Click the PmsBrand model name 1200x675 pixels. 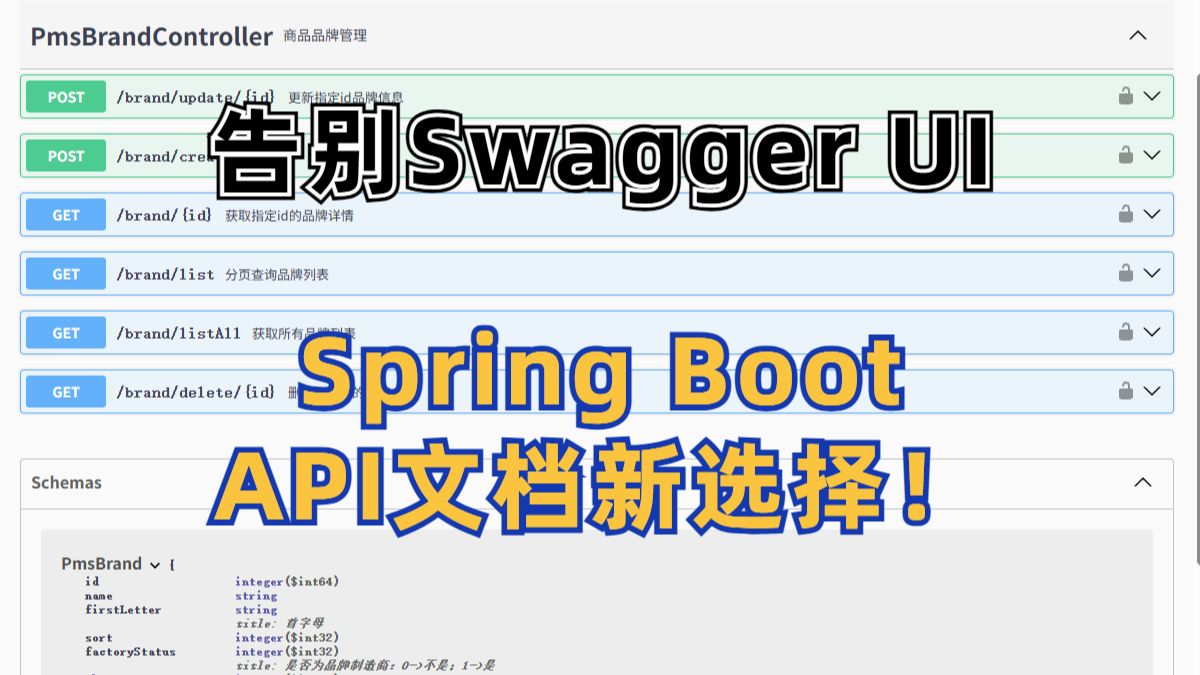(102, 564)
